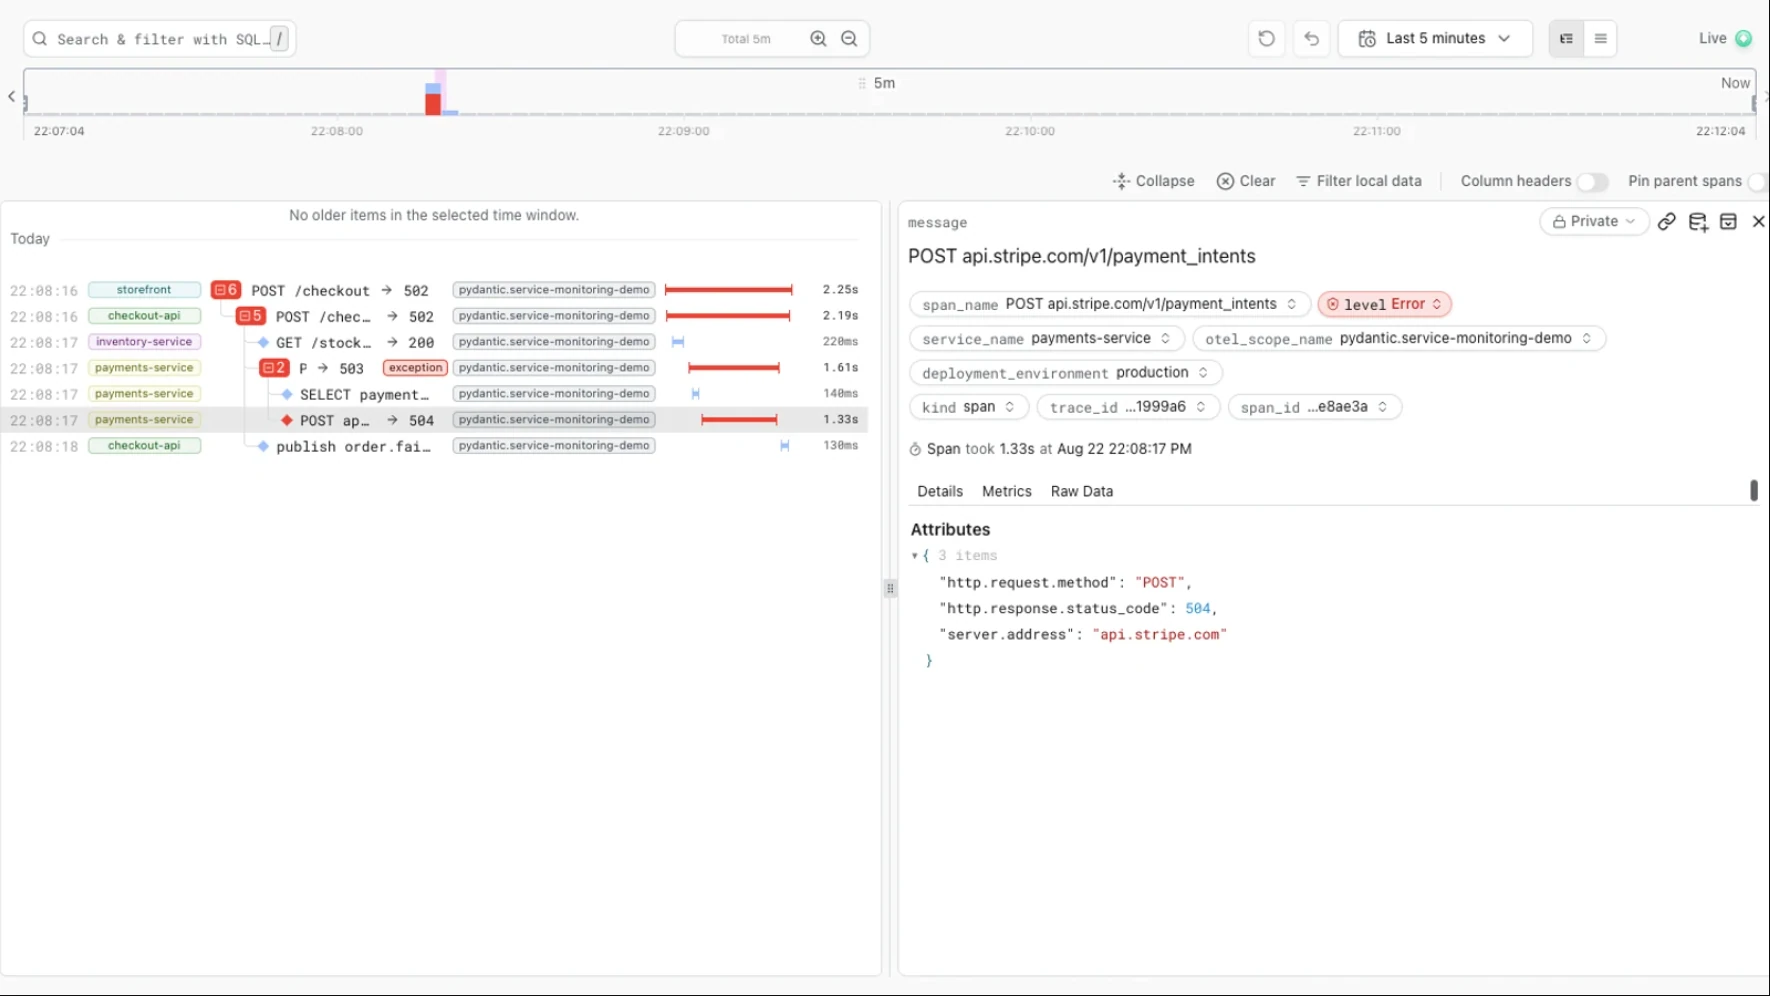This screenshot has height=996, width=1770.
Task: Switch to the Metrics tab
Action: coord(1006,492)
